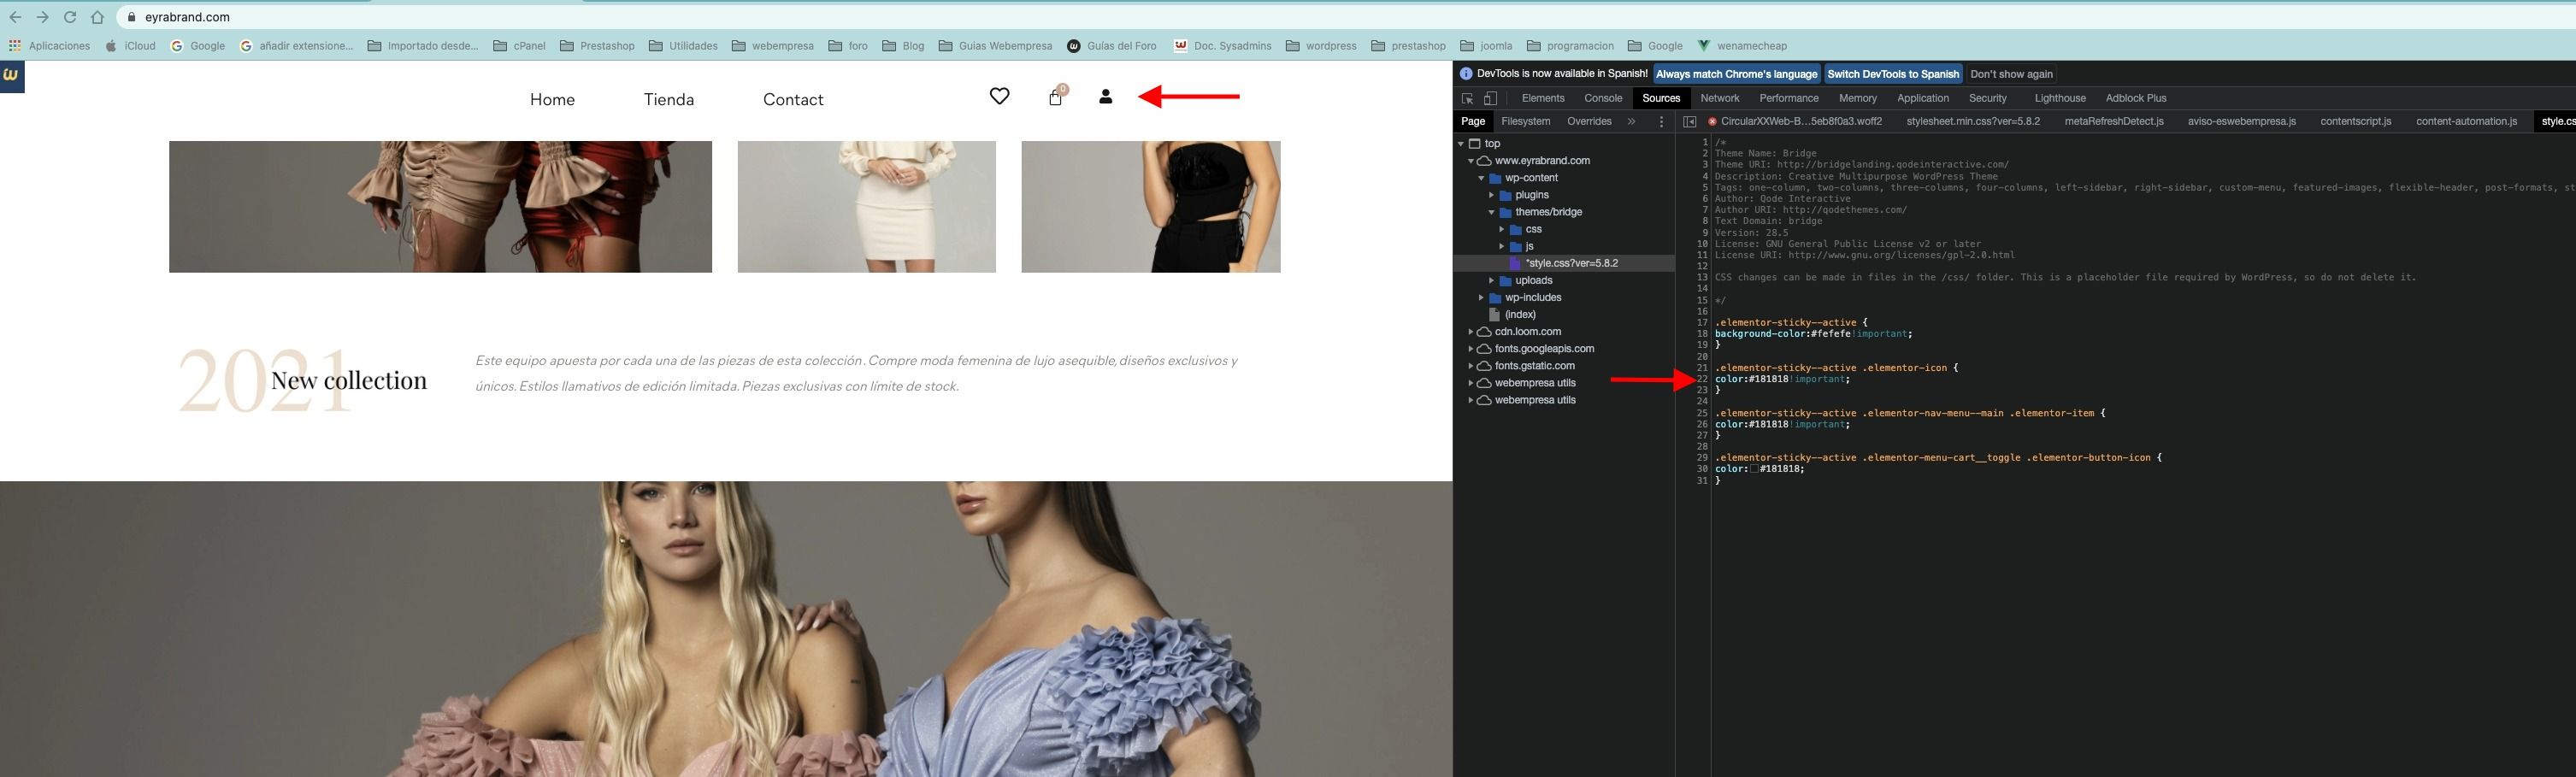Open the shopping cart bag icon
Screen dimensions: 2576x777
tap(1055, 97)
